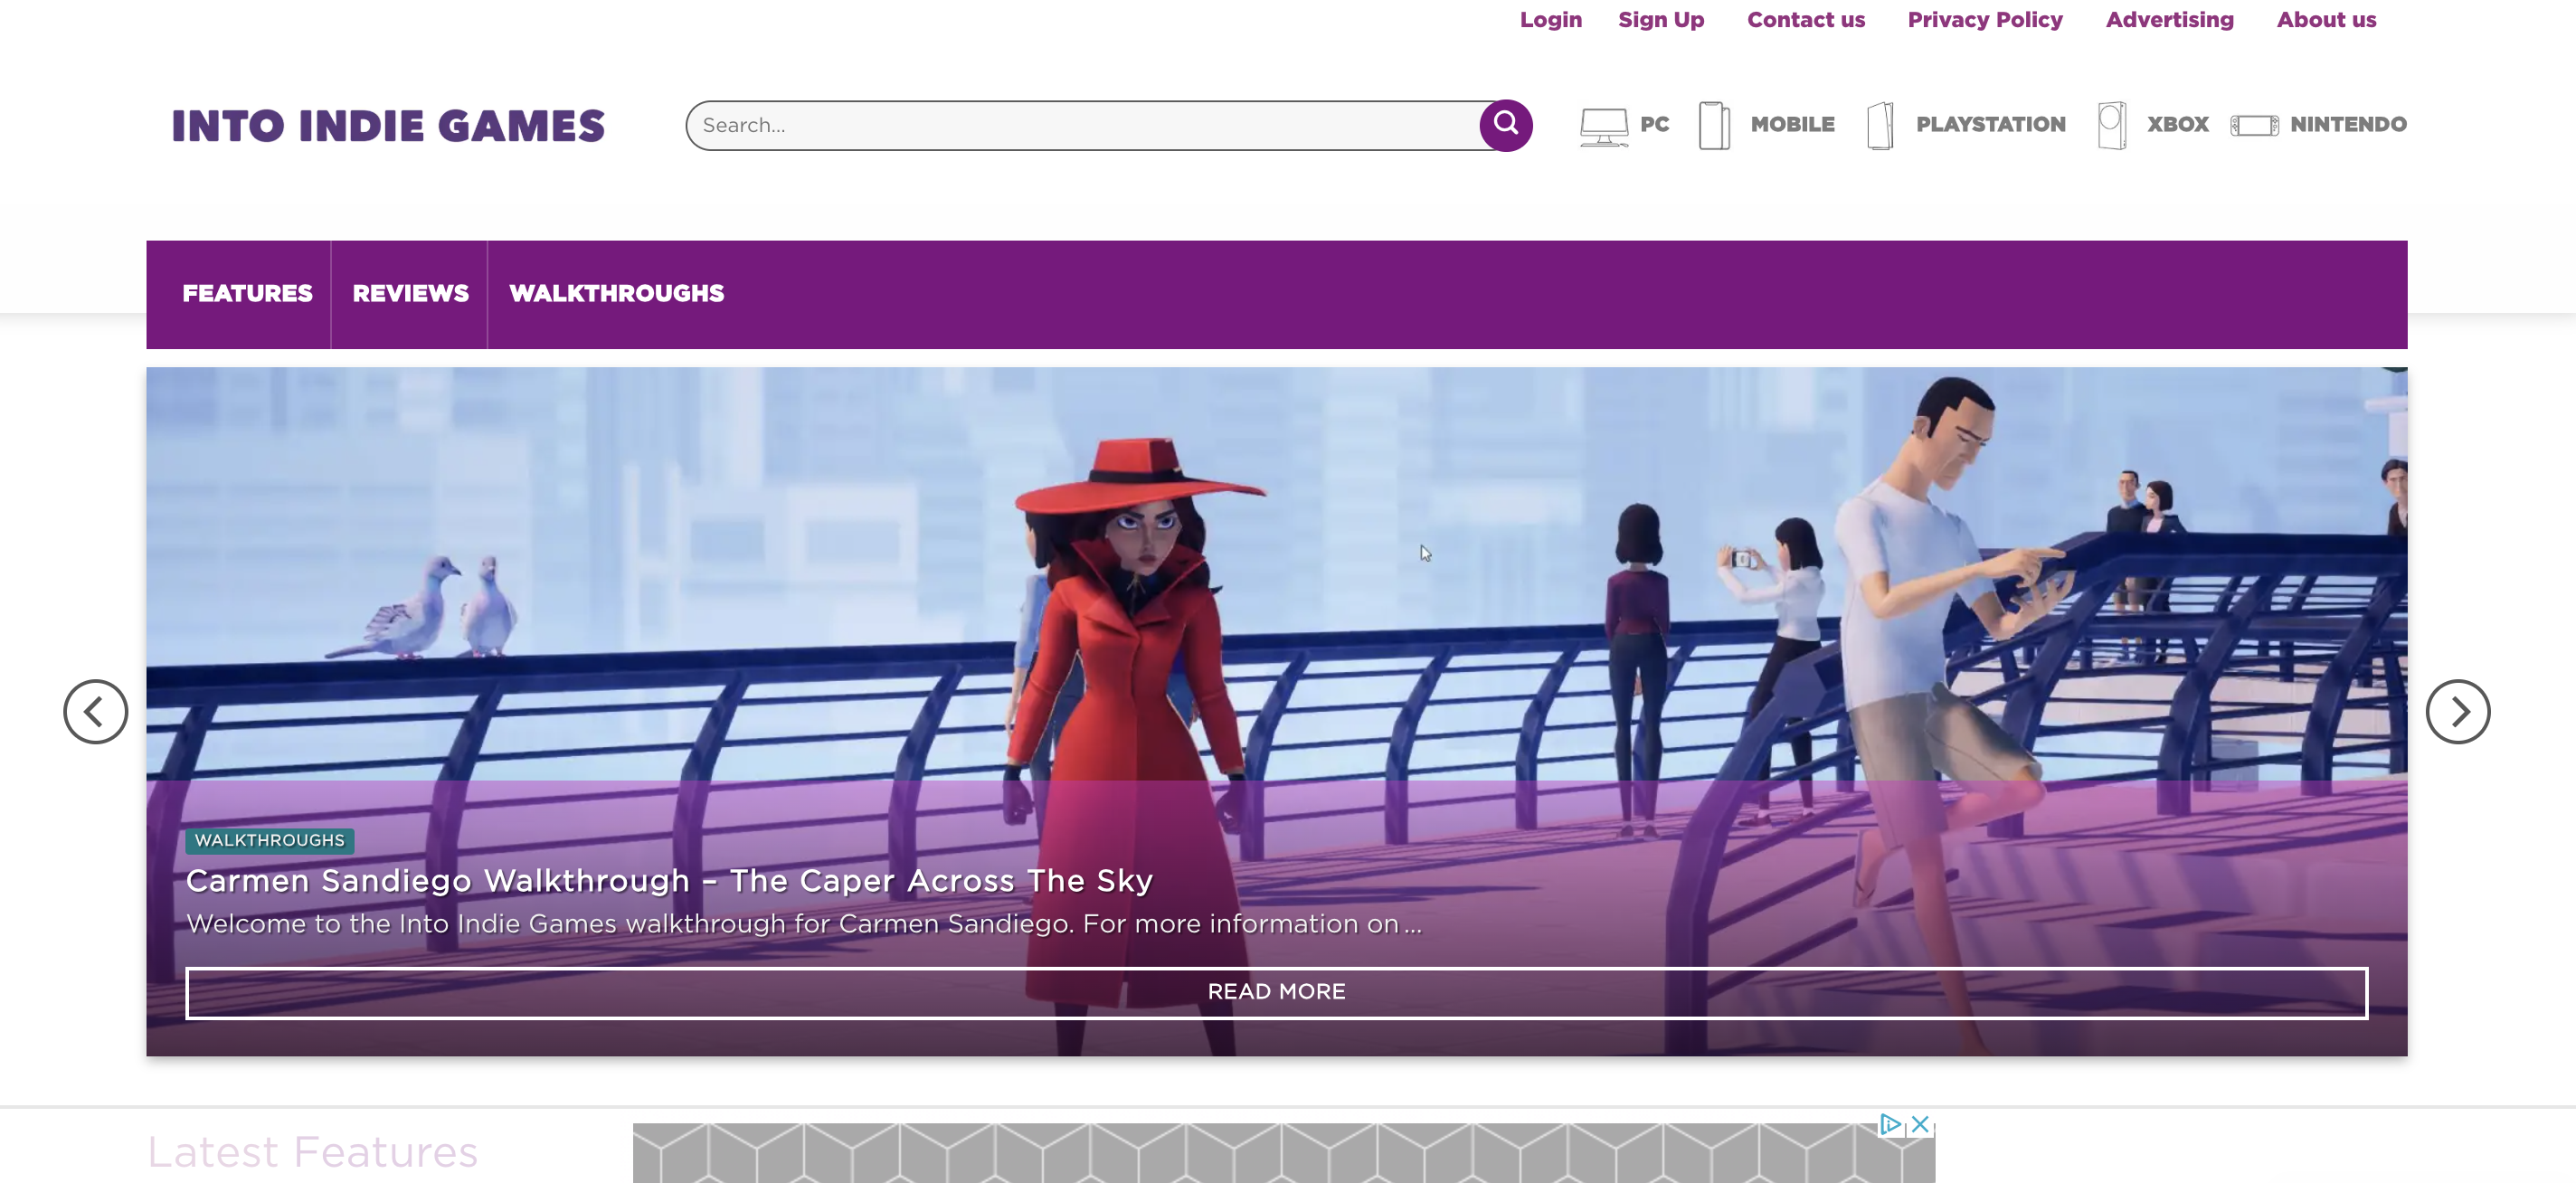Select the PC platform label

click(x=1654, y=125)
